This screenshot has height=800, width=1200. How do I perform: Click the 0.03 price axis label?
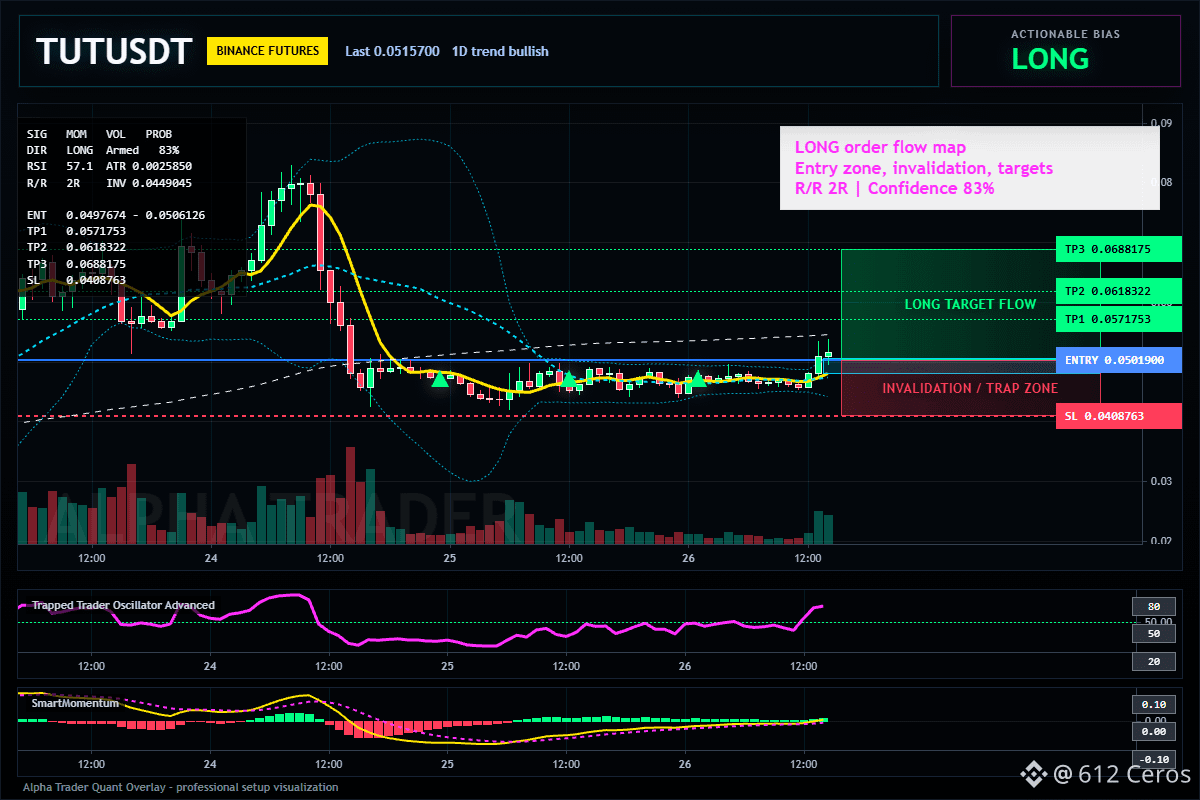coord(1161,481)
